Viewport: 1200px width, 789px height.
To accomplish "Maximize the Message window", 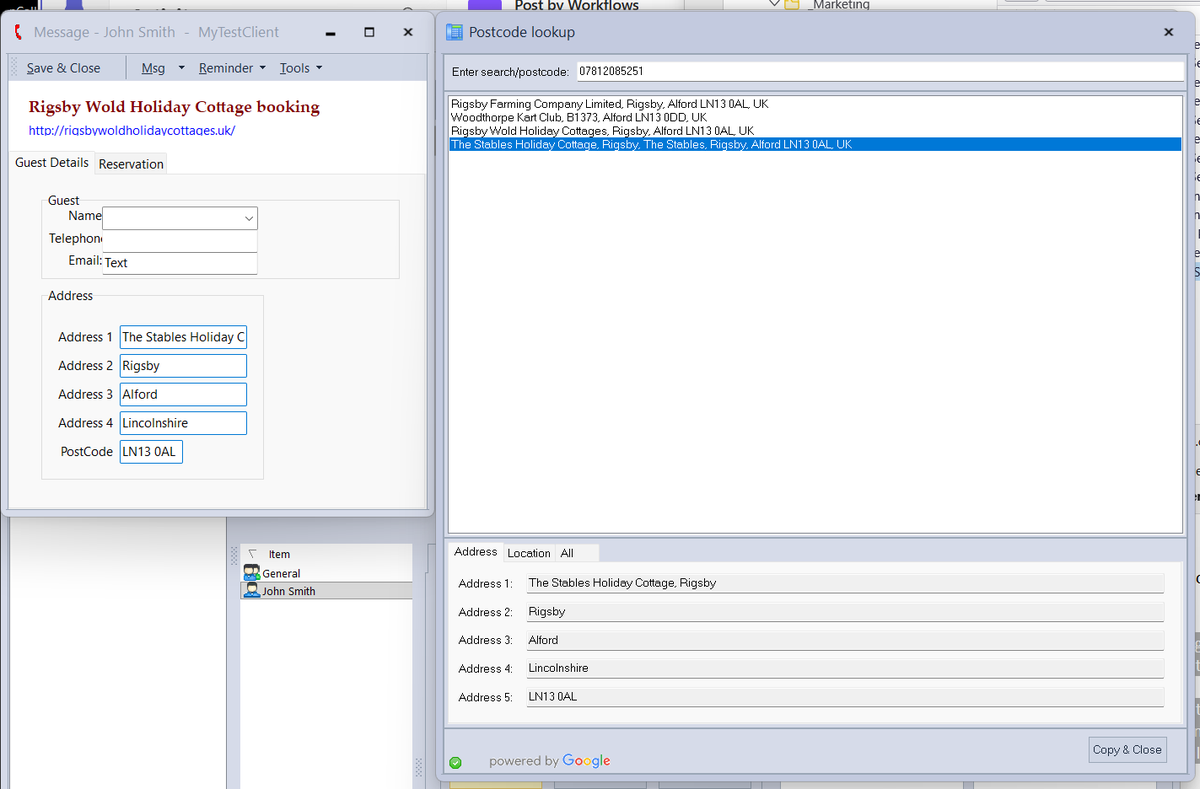I will [369, 32].
